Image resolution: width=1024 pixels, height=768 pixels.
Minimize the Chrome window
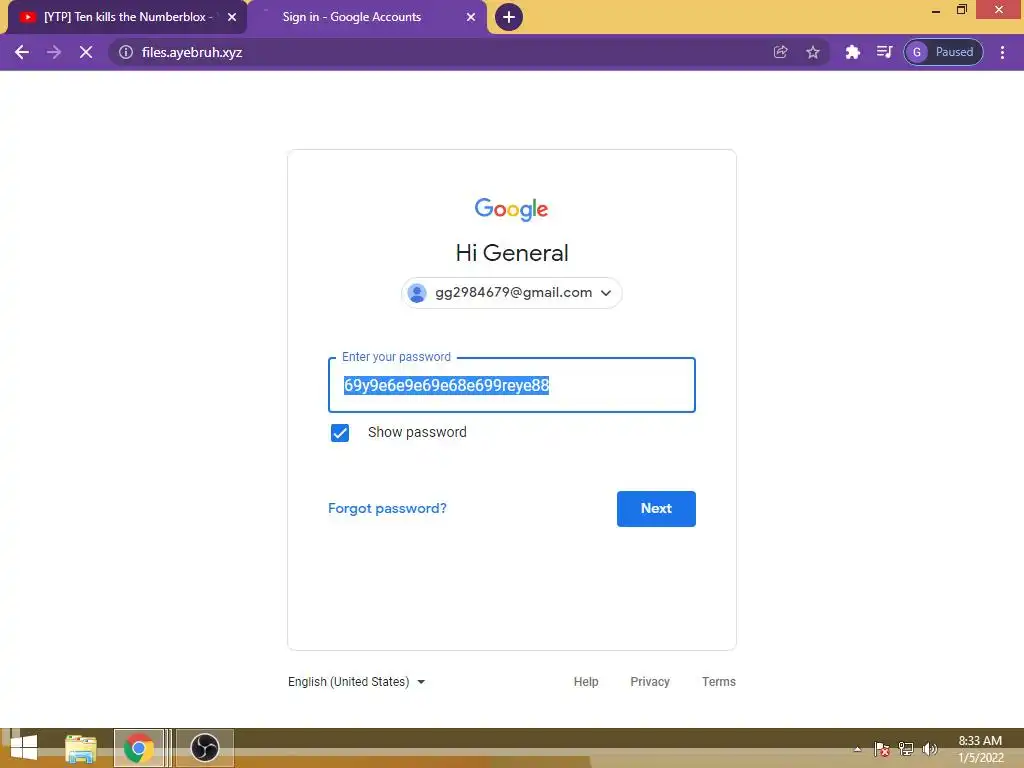(936, 10)
